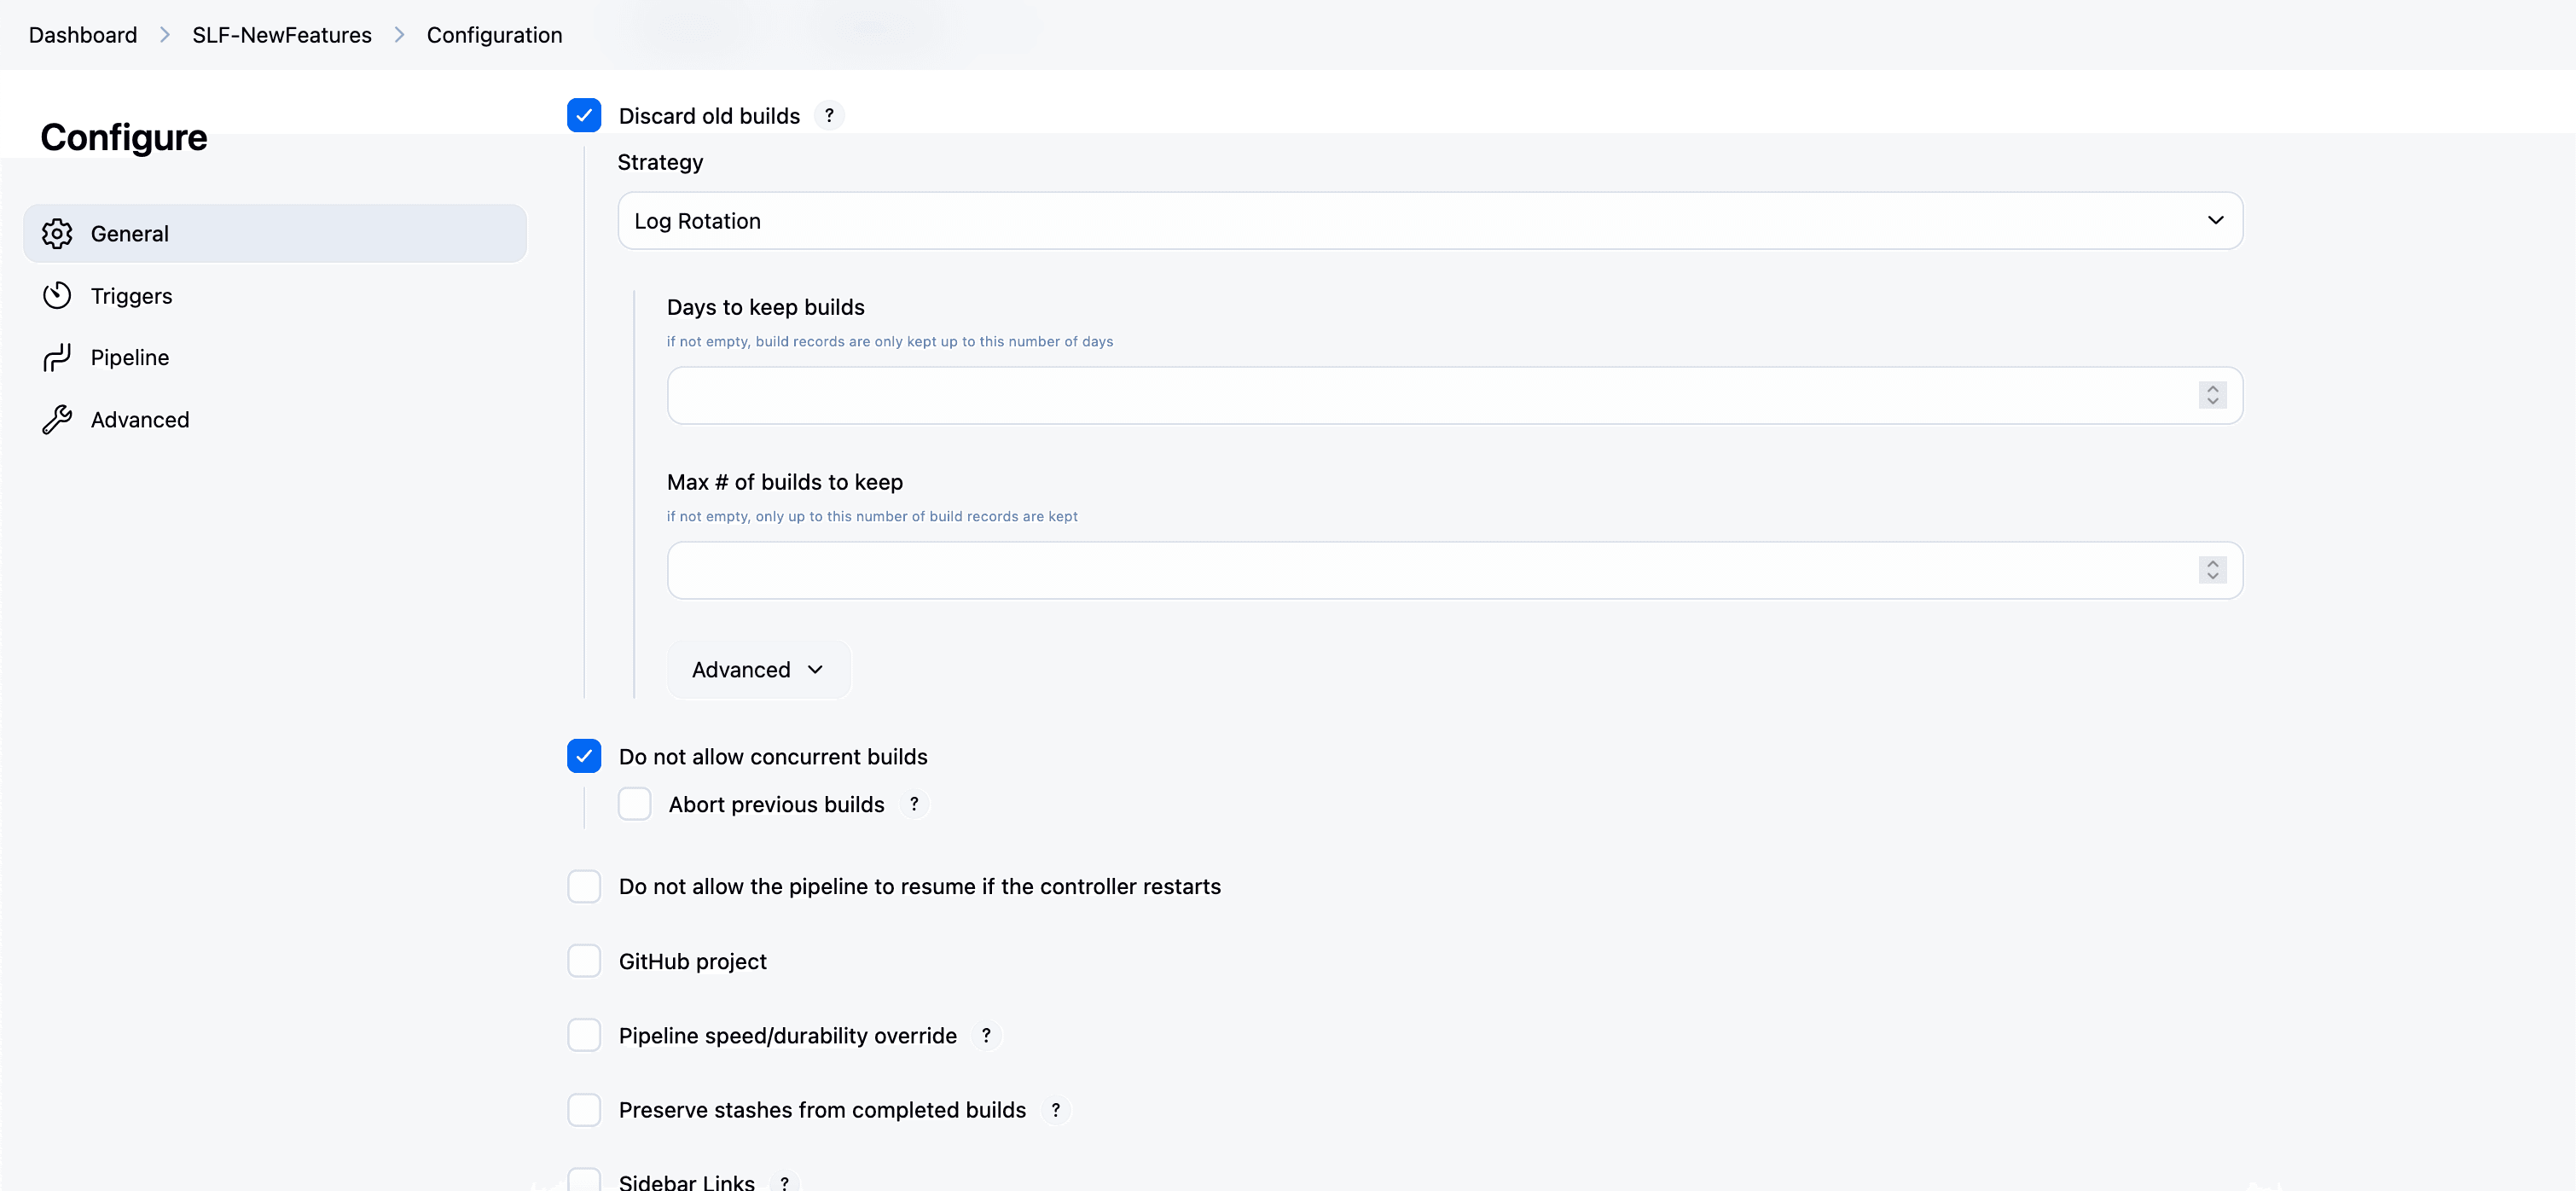Switch to Triggers section in sidebar

coord(131,296)
